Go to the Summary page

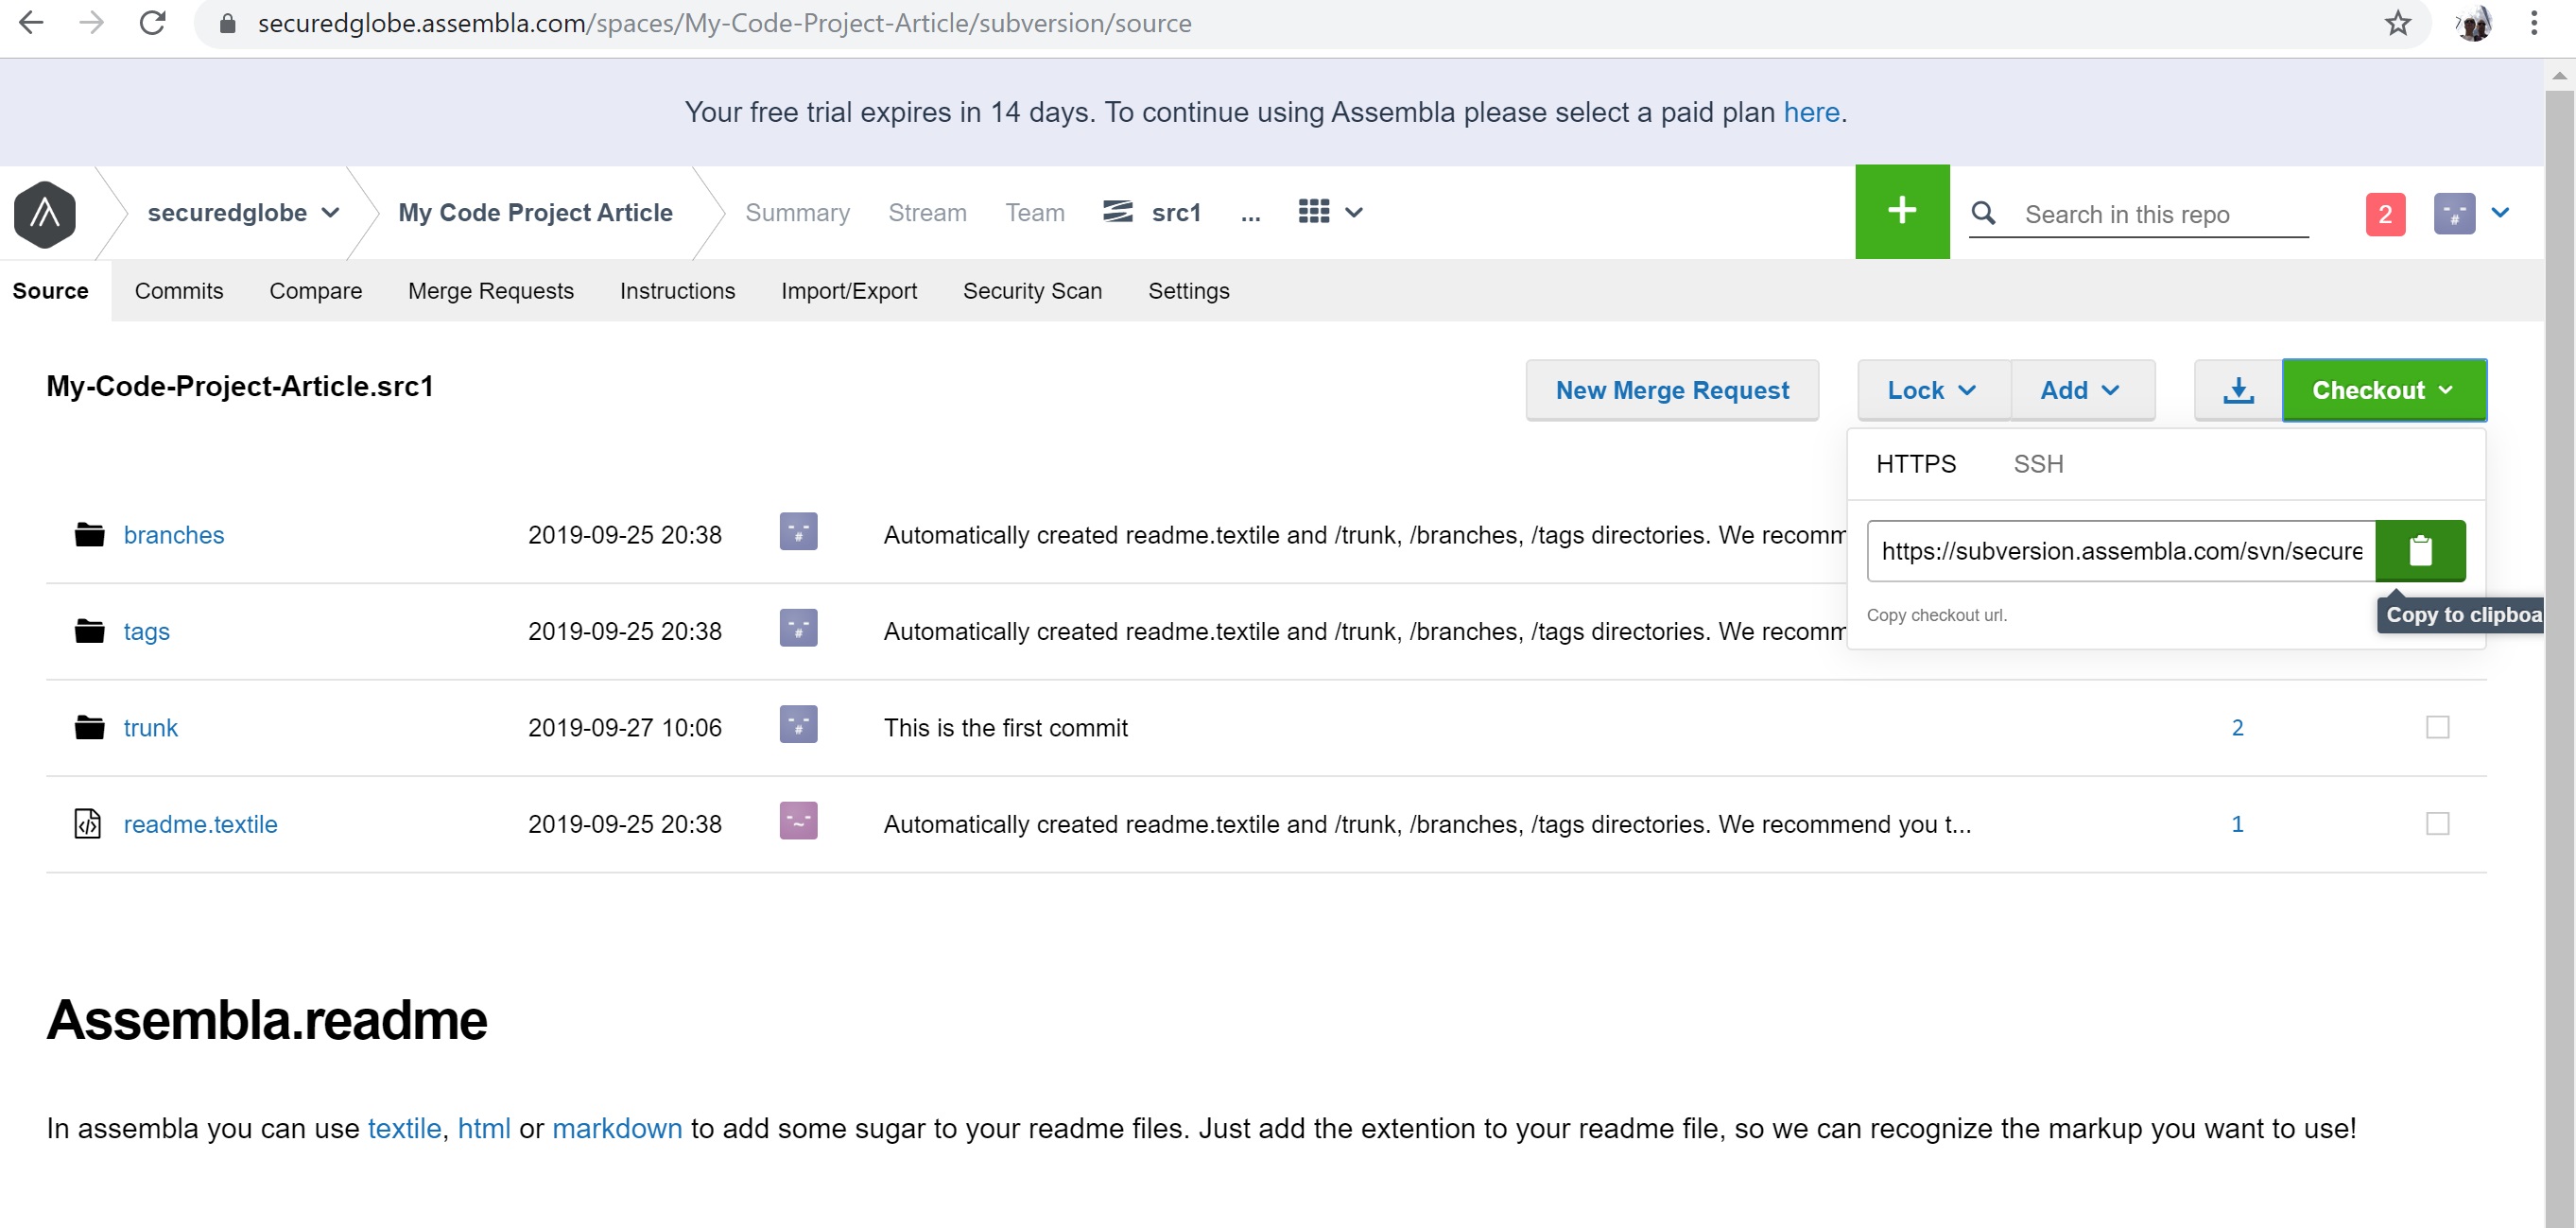[797, 213]
